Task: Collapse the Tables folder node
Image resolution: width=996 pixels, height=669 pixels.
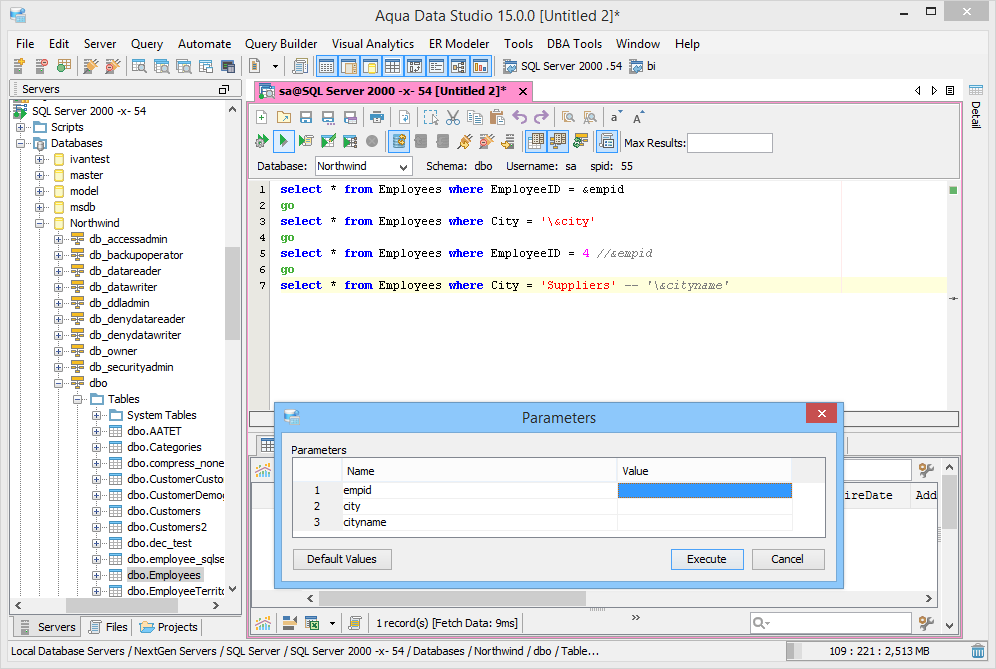Action: point(77,399)
